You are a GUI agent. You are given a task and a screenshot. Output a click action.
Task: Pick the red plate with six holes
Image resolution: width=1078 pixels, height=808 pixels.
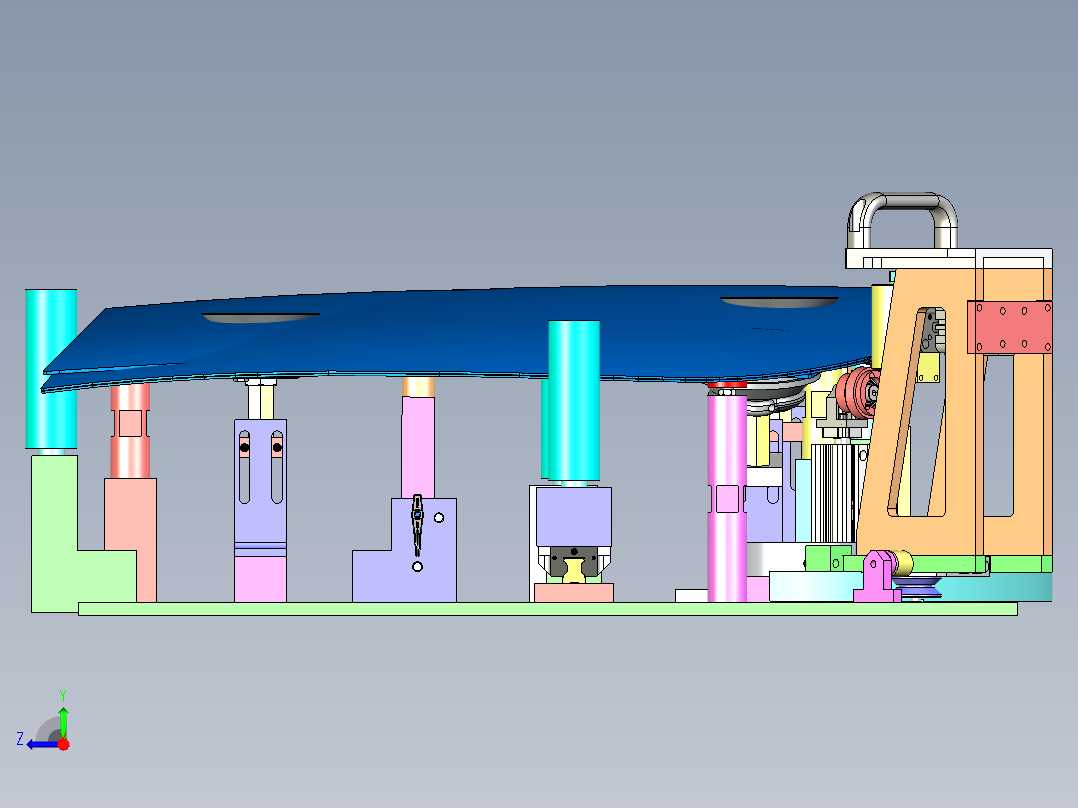(x=1009, y=327)
